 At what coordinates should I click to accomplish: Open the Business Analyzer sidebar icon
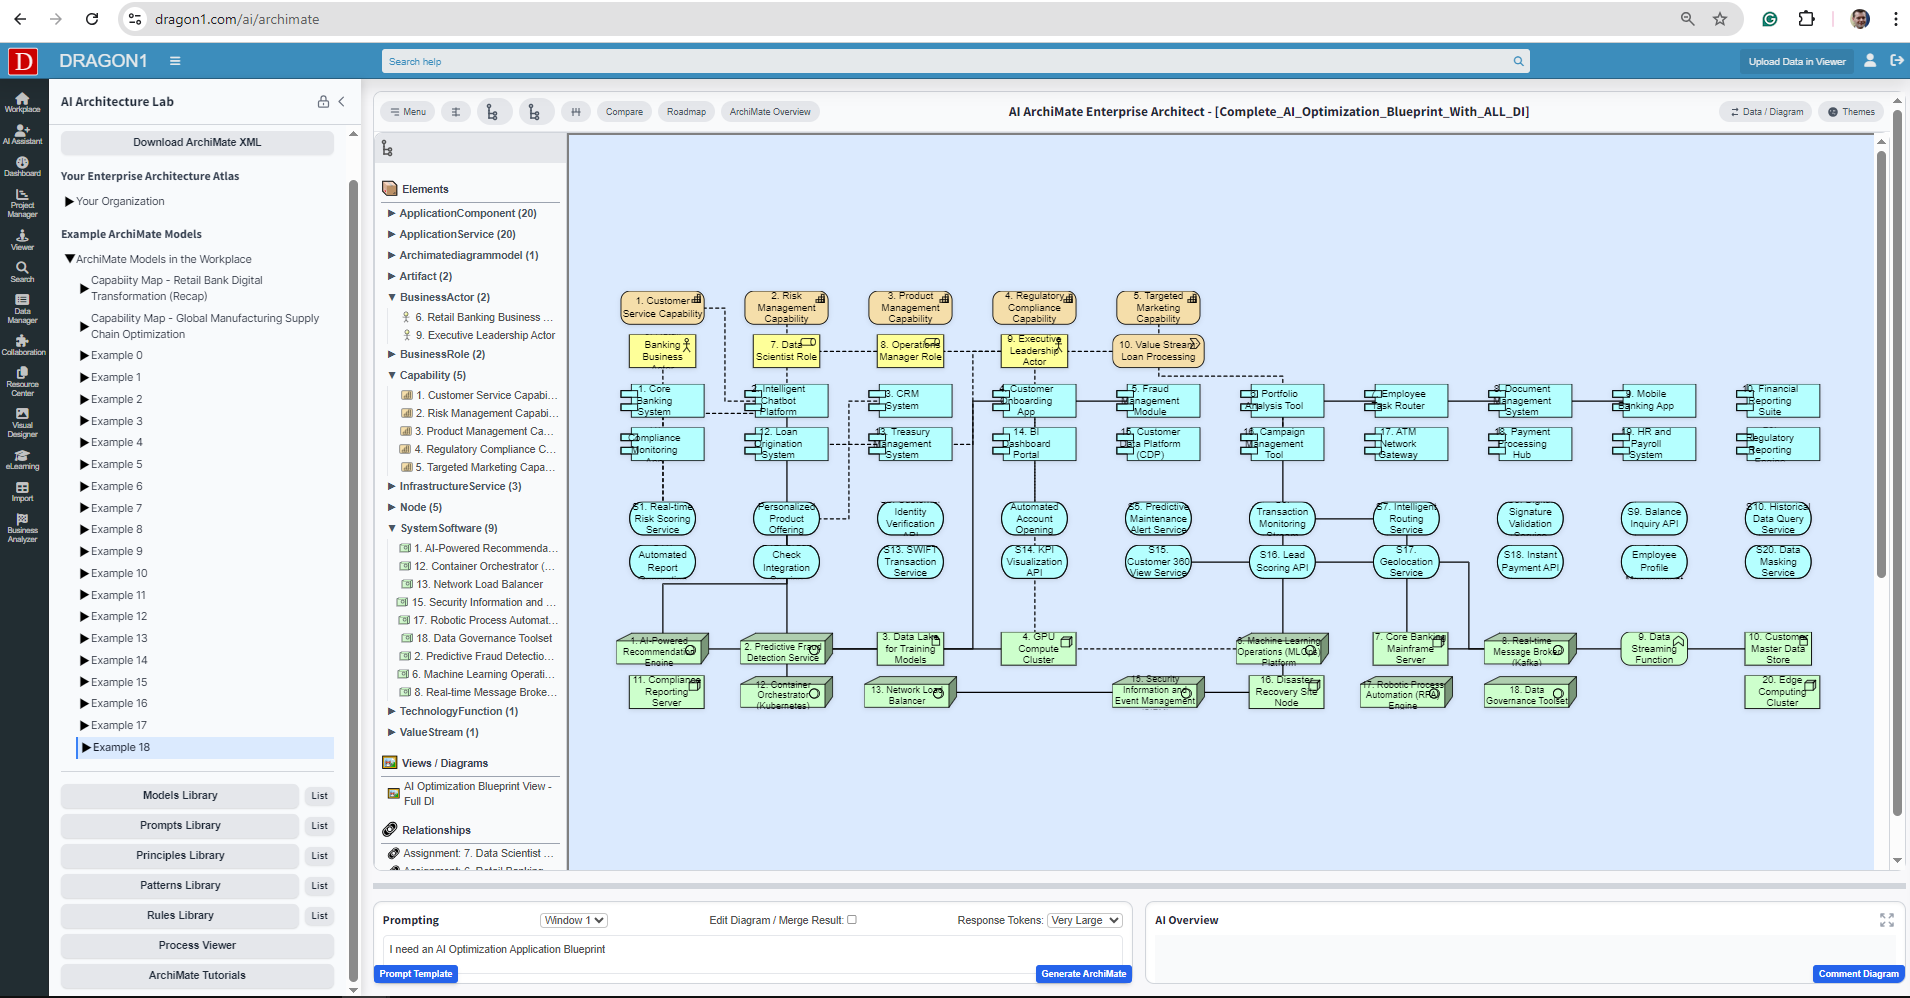pos(22,527)
